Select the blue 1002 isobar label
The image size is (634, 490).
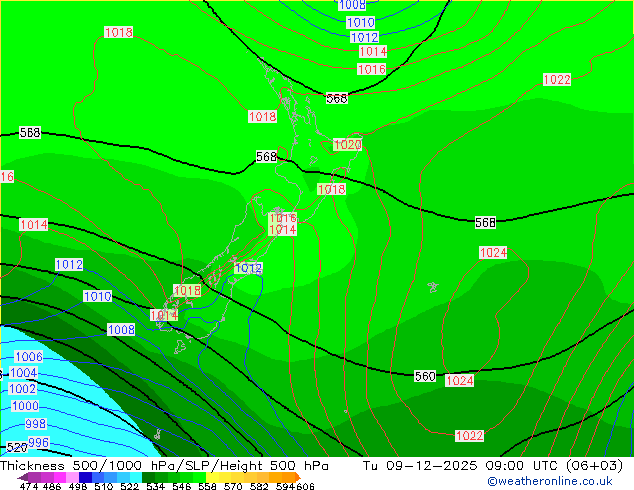(22, 389)
